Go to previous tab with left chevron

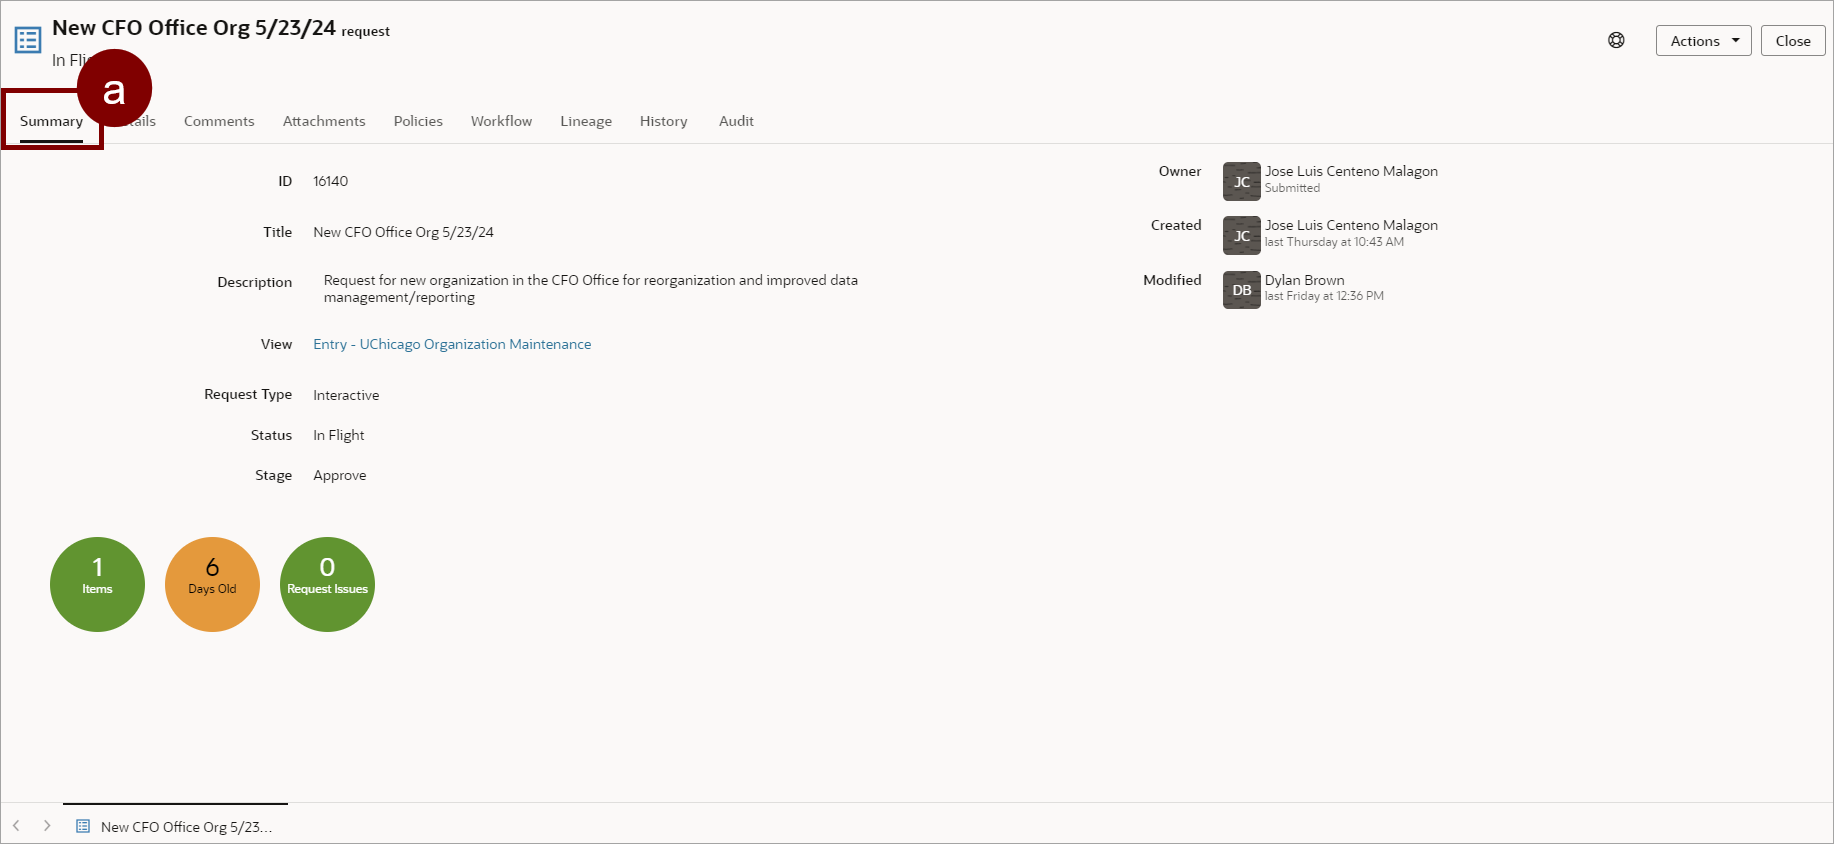tap(16, 826)
